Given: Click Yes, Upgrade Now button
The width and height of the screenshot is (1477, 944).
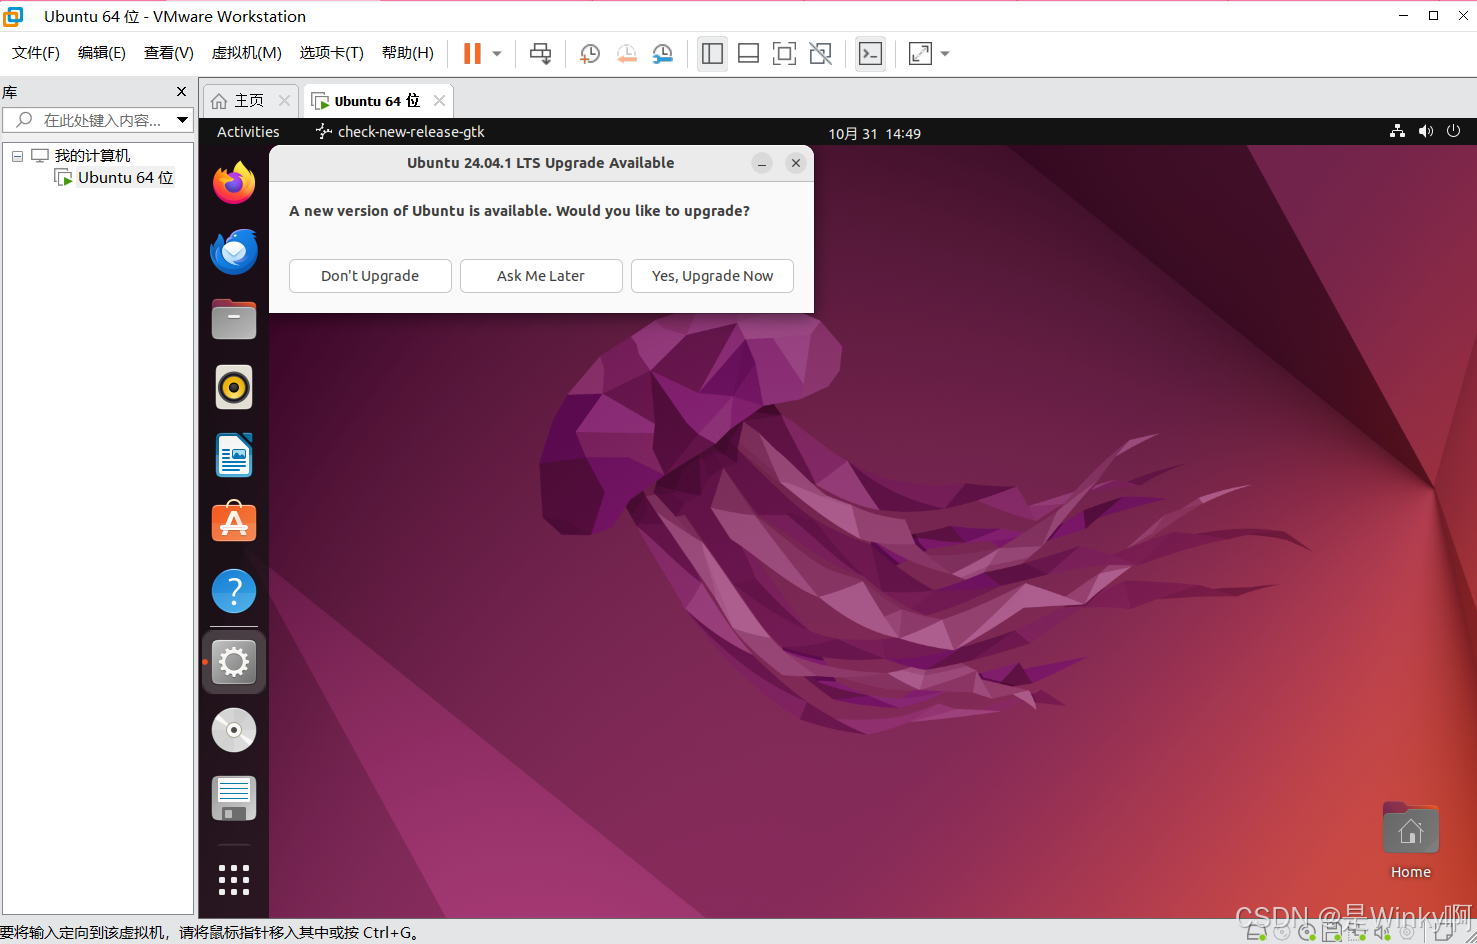Looking at the screenshot, I should pos(712,276).
